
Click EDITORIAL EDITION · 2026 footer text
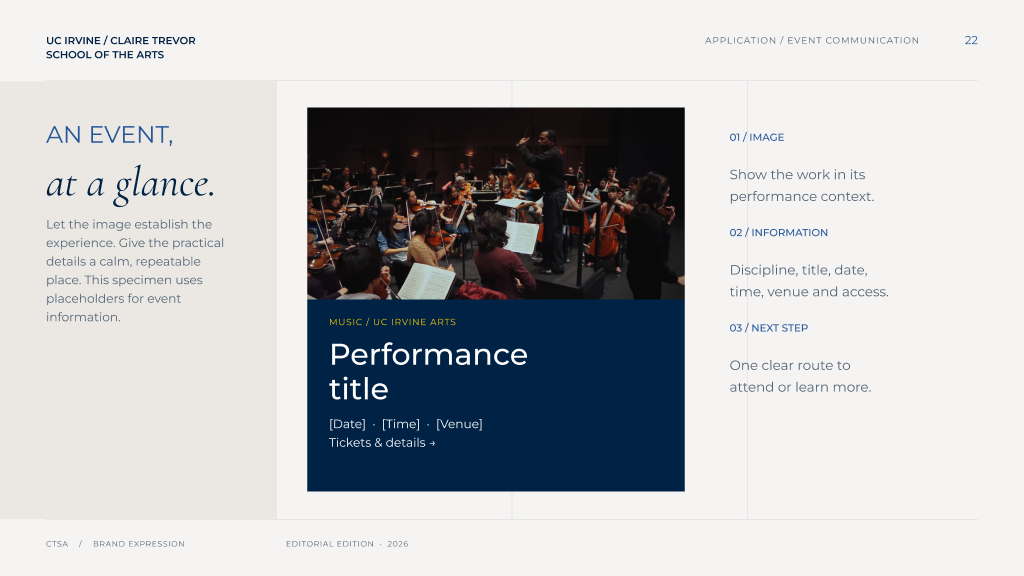tap(347, 544)
